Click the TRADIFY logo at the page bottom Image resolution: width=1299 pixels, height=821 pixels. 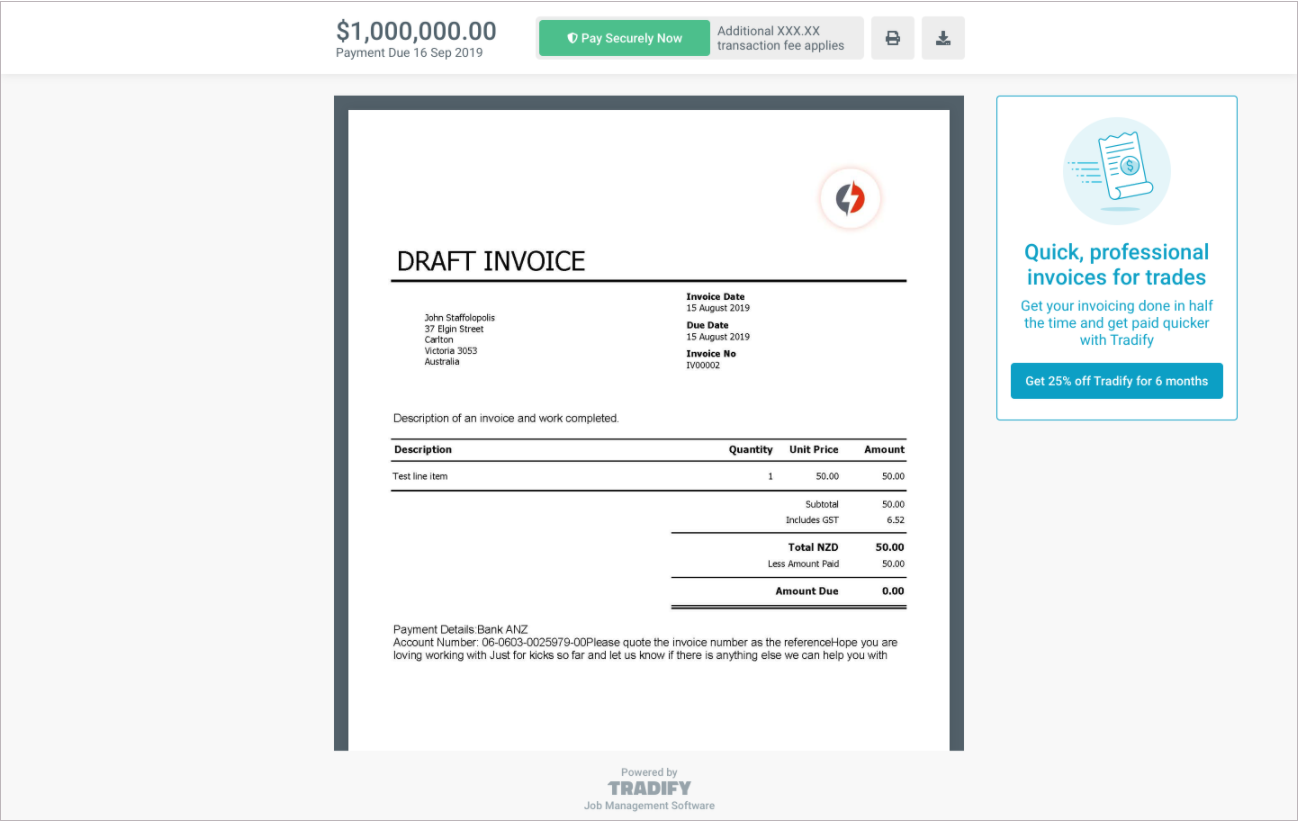click(x=648, y=787)
